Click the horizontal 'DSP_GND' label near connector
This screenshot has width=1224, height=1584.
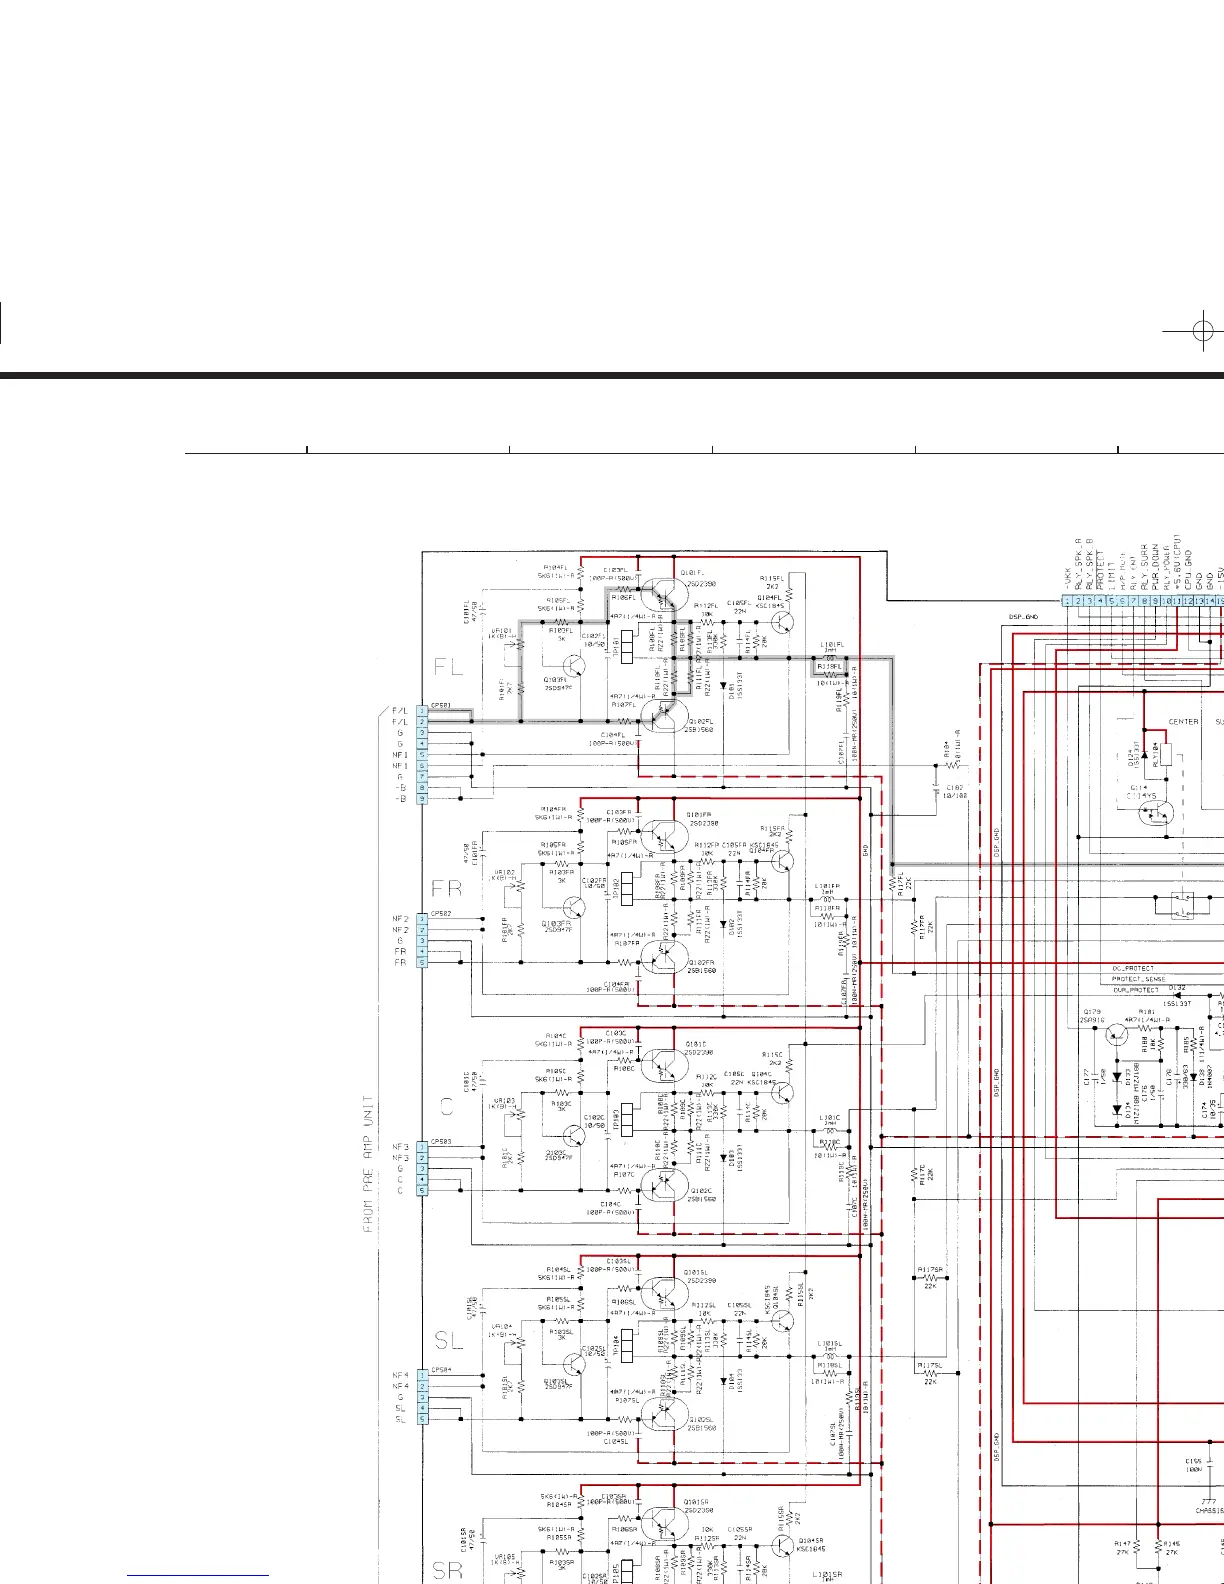tap(1024, 617)
